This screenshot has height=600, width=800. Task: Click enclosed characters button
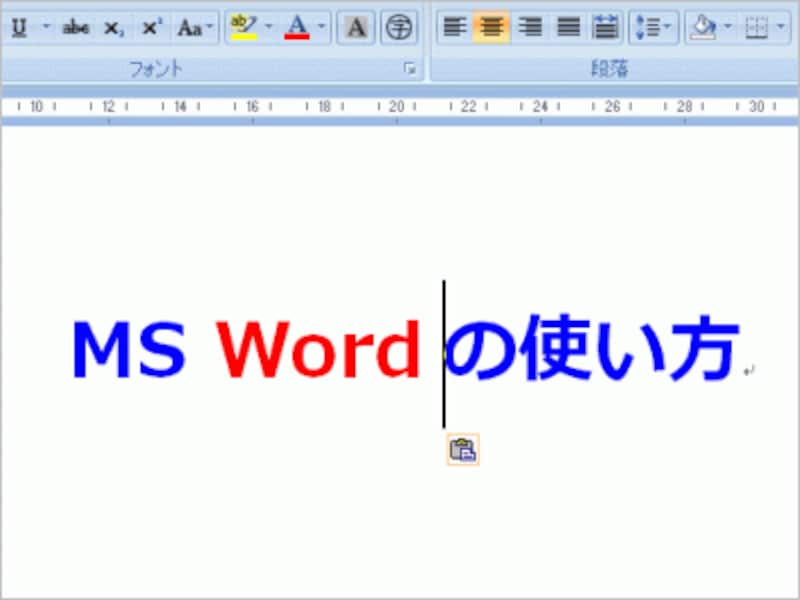398,27
